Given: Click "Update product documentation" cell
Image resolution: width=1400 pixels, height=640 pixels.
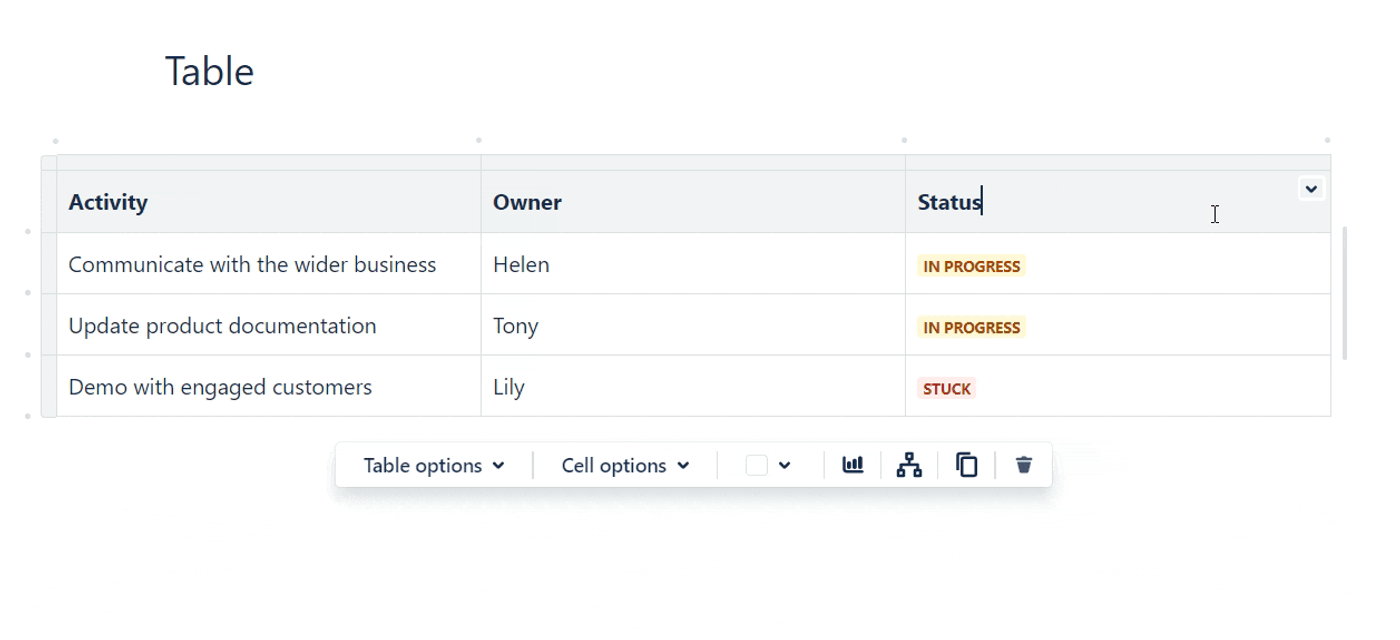Looking at the screenshot, I should tap(269, 325).
